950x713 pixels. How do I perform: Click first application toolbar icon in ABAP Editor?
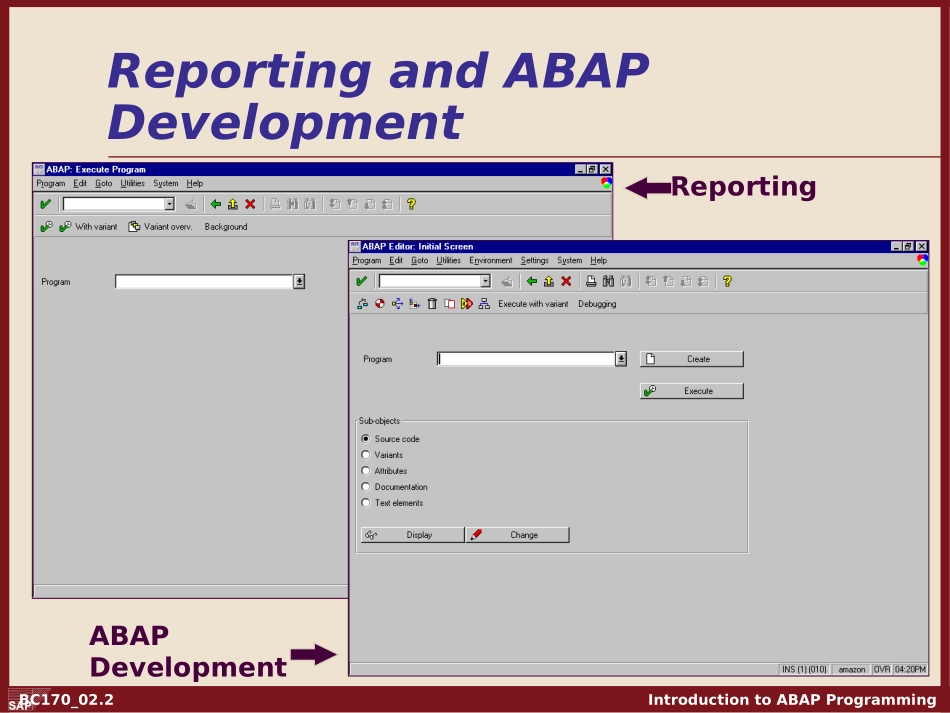(x=362, y=303)
